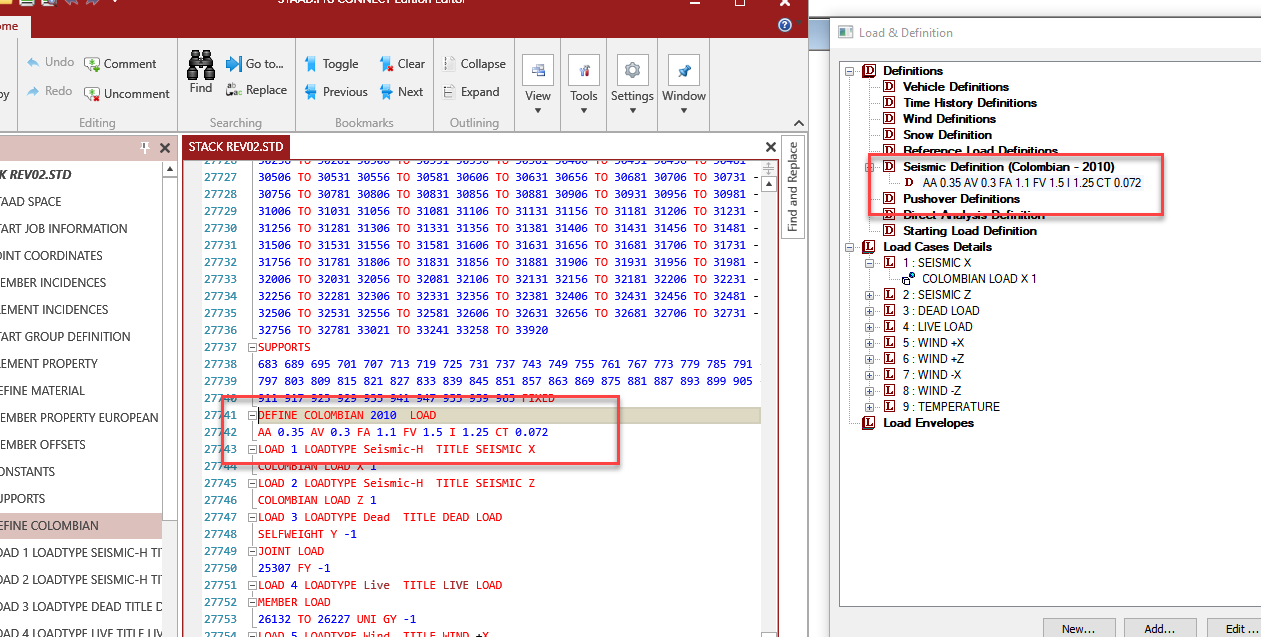Collapse the Load Cases Details node
This screenshot has height=637, width=1261.
(850, 247)
